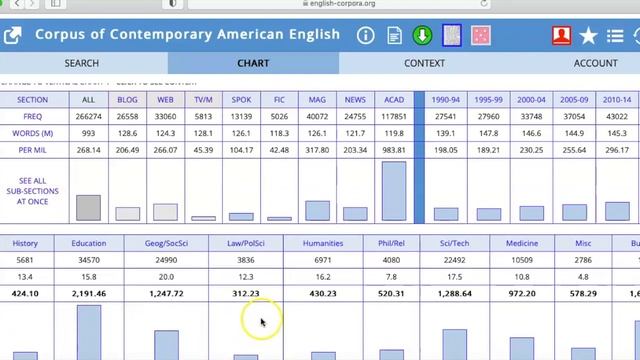The height and width of the screenshot is (360, 640).
Task: Click SEE ALL SUB-SECTIONS AT ONCE link
Action: [33, 191]
